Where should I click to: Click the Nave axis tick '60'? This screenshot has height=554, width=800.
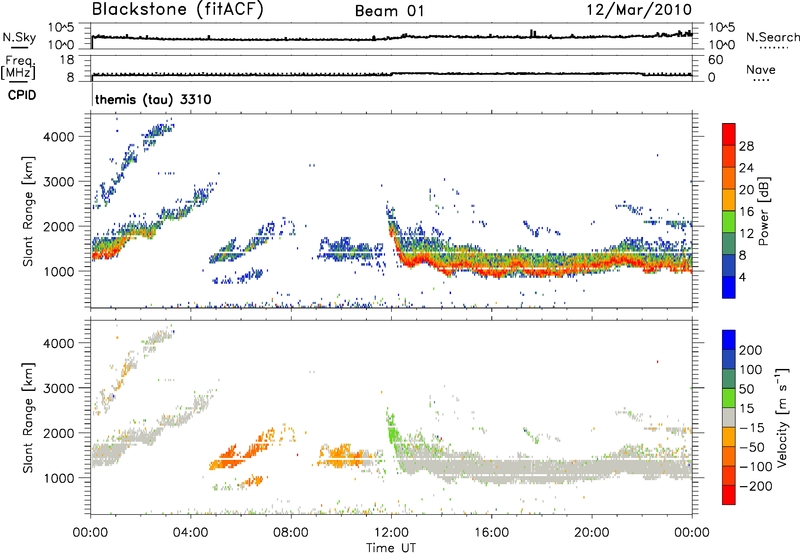[715, 60]
